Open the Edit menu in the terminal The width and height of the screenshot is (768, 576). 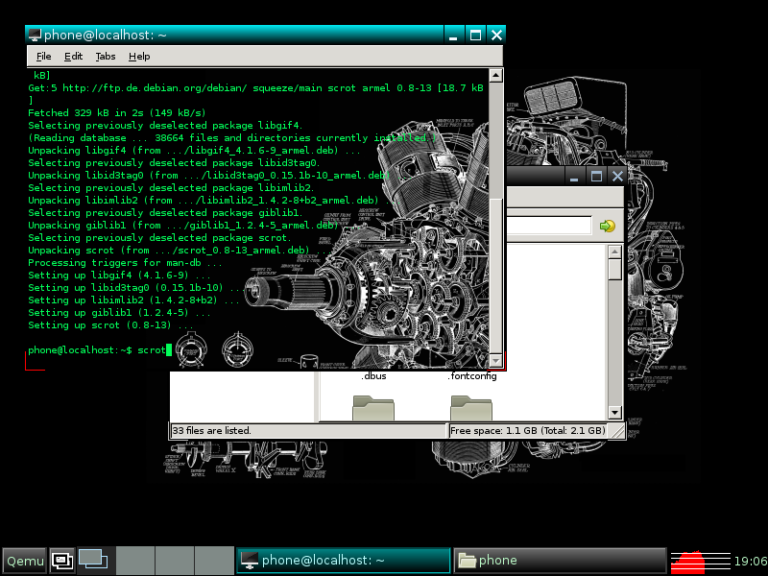tap(74, 57)
